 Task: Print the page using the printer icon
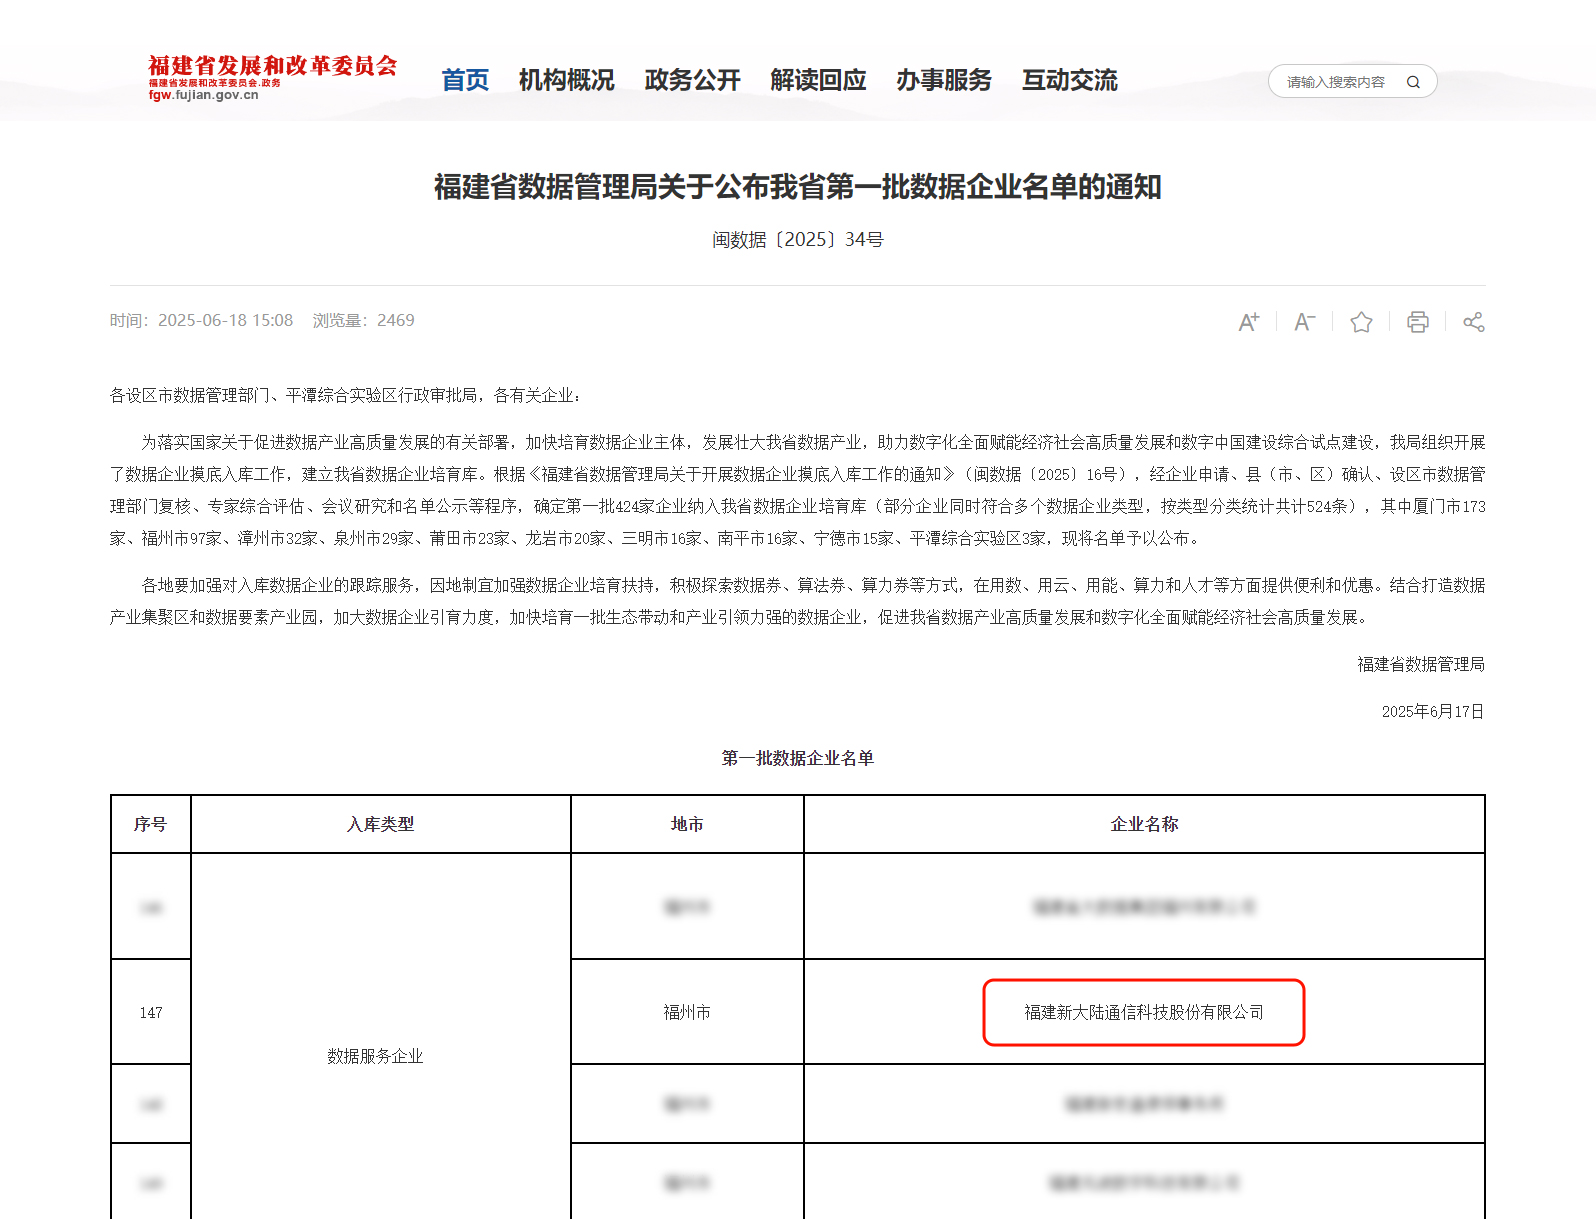point(1417,322)
